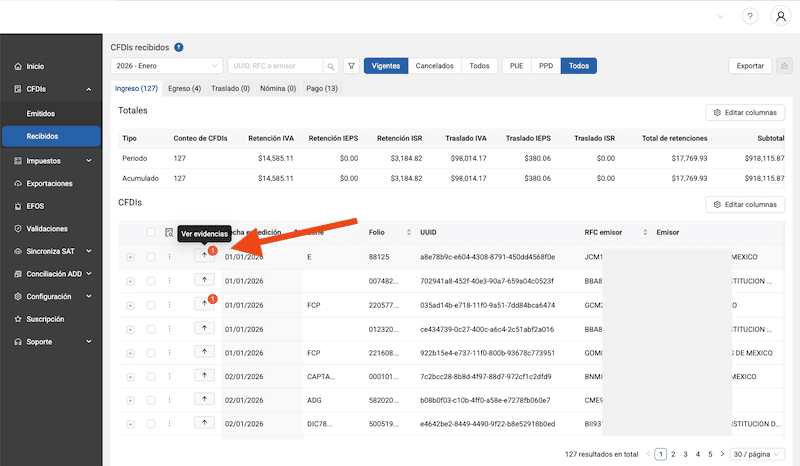Viewport: 800px width, 466px height.
Task: Click the search magnifier icon
Action: 331,66
